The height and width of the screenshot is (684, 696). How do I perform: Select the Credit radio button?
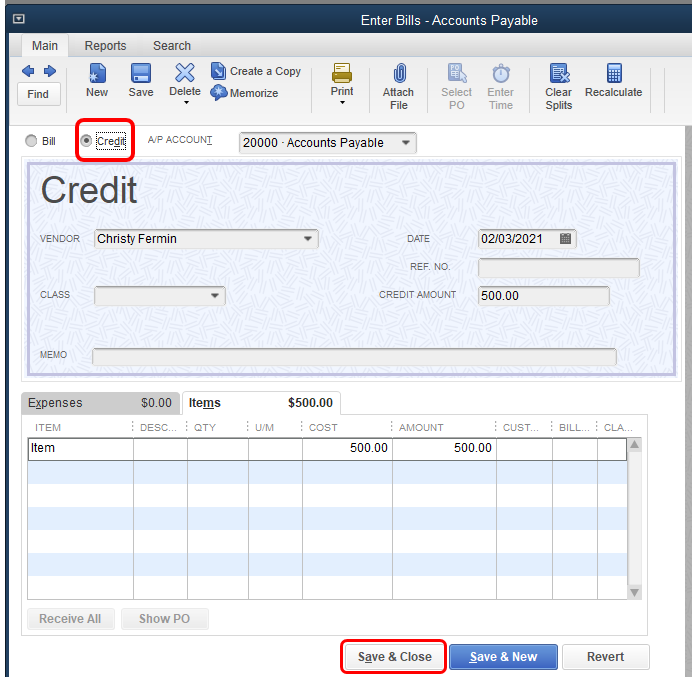tap(86, 141)
